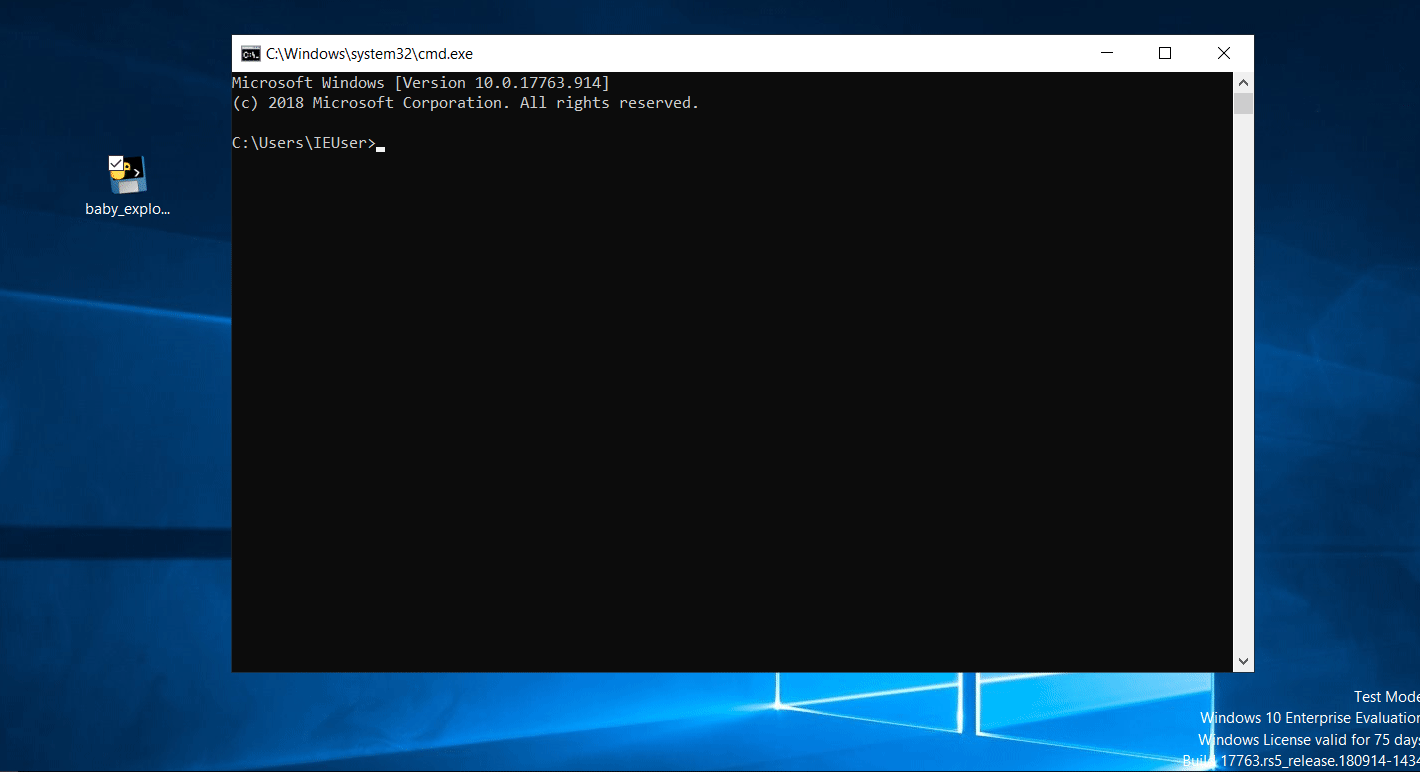
Task: Click the console scrollbar down arrow
Action: (1243, 661)
